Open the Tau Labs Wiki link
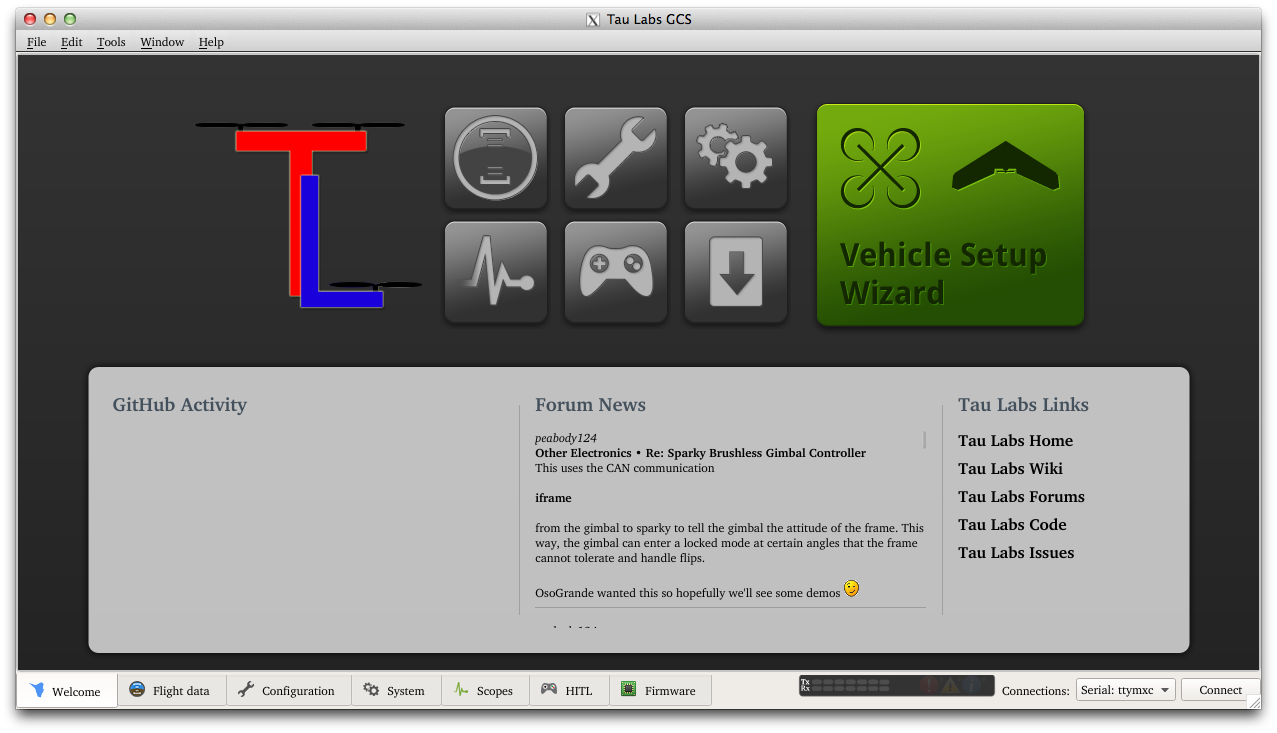This screenshot has height=733, width=1277. (x=1010, y=469)
